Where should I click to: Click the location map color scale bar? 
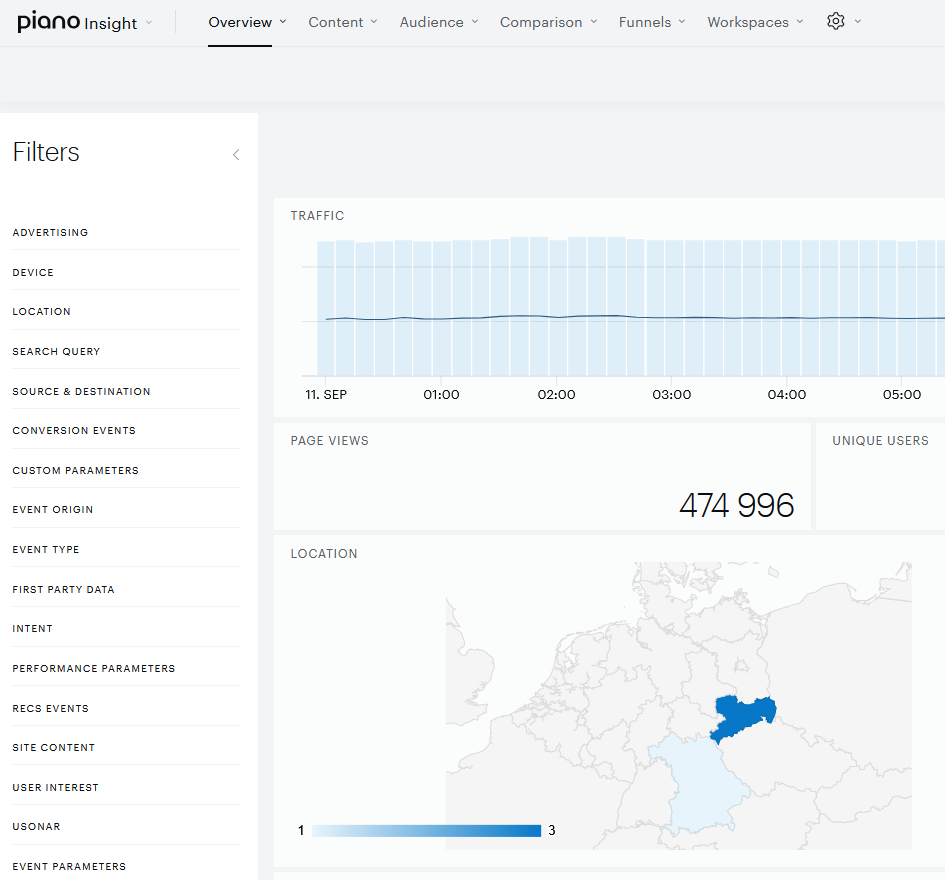427,831
